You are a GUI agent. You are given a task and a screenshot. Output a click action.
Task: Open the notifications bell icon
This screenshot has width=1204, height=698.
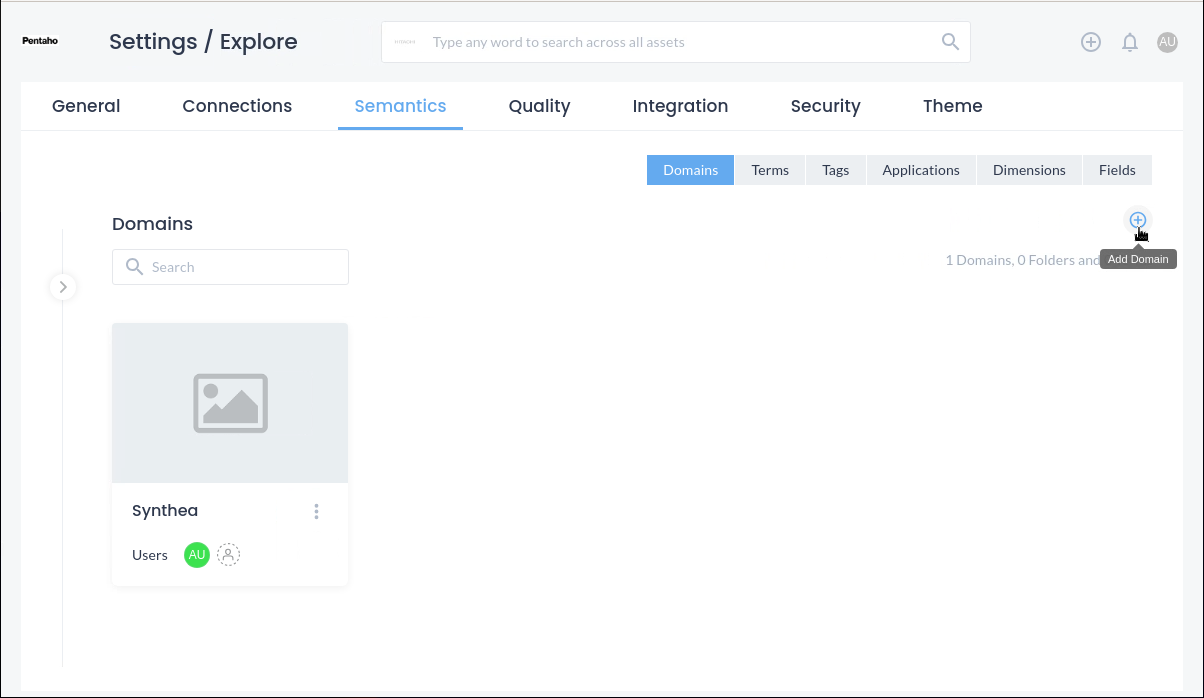click(1130, 42)
